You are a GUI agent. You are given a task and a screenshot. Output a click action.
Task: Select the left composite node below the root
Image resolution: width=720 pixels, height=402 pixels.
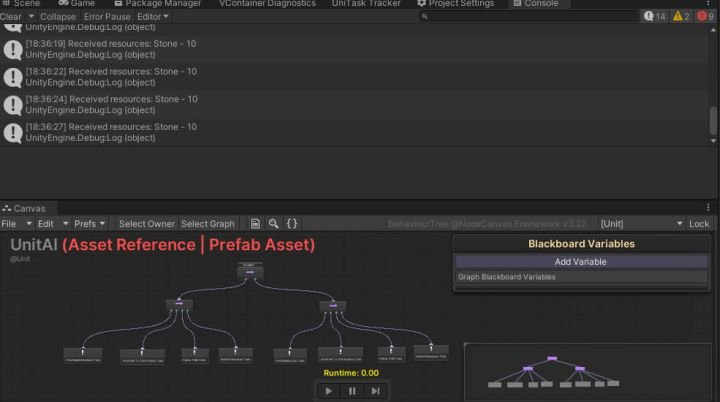coord(179,304)
